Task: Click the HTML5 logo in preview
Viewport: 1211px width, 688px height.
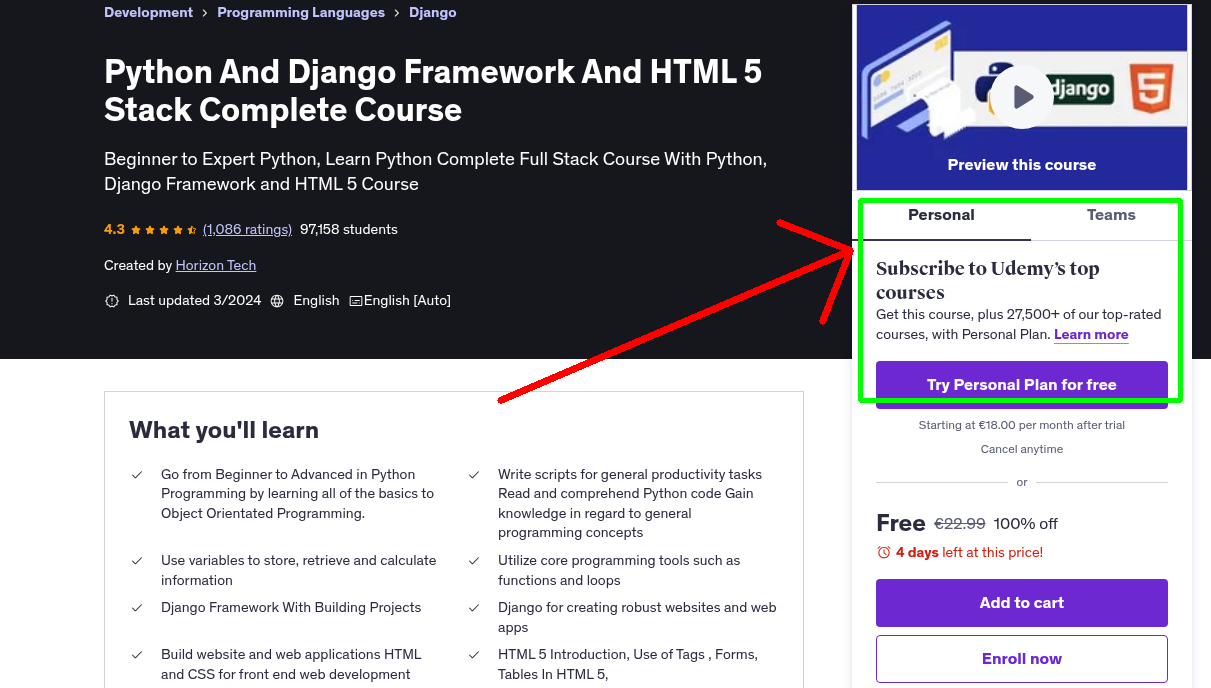Action: 1151,87
